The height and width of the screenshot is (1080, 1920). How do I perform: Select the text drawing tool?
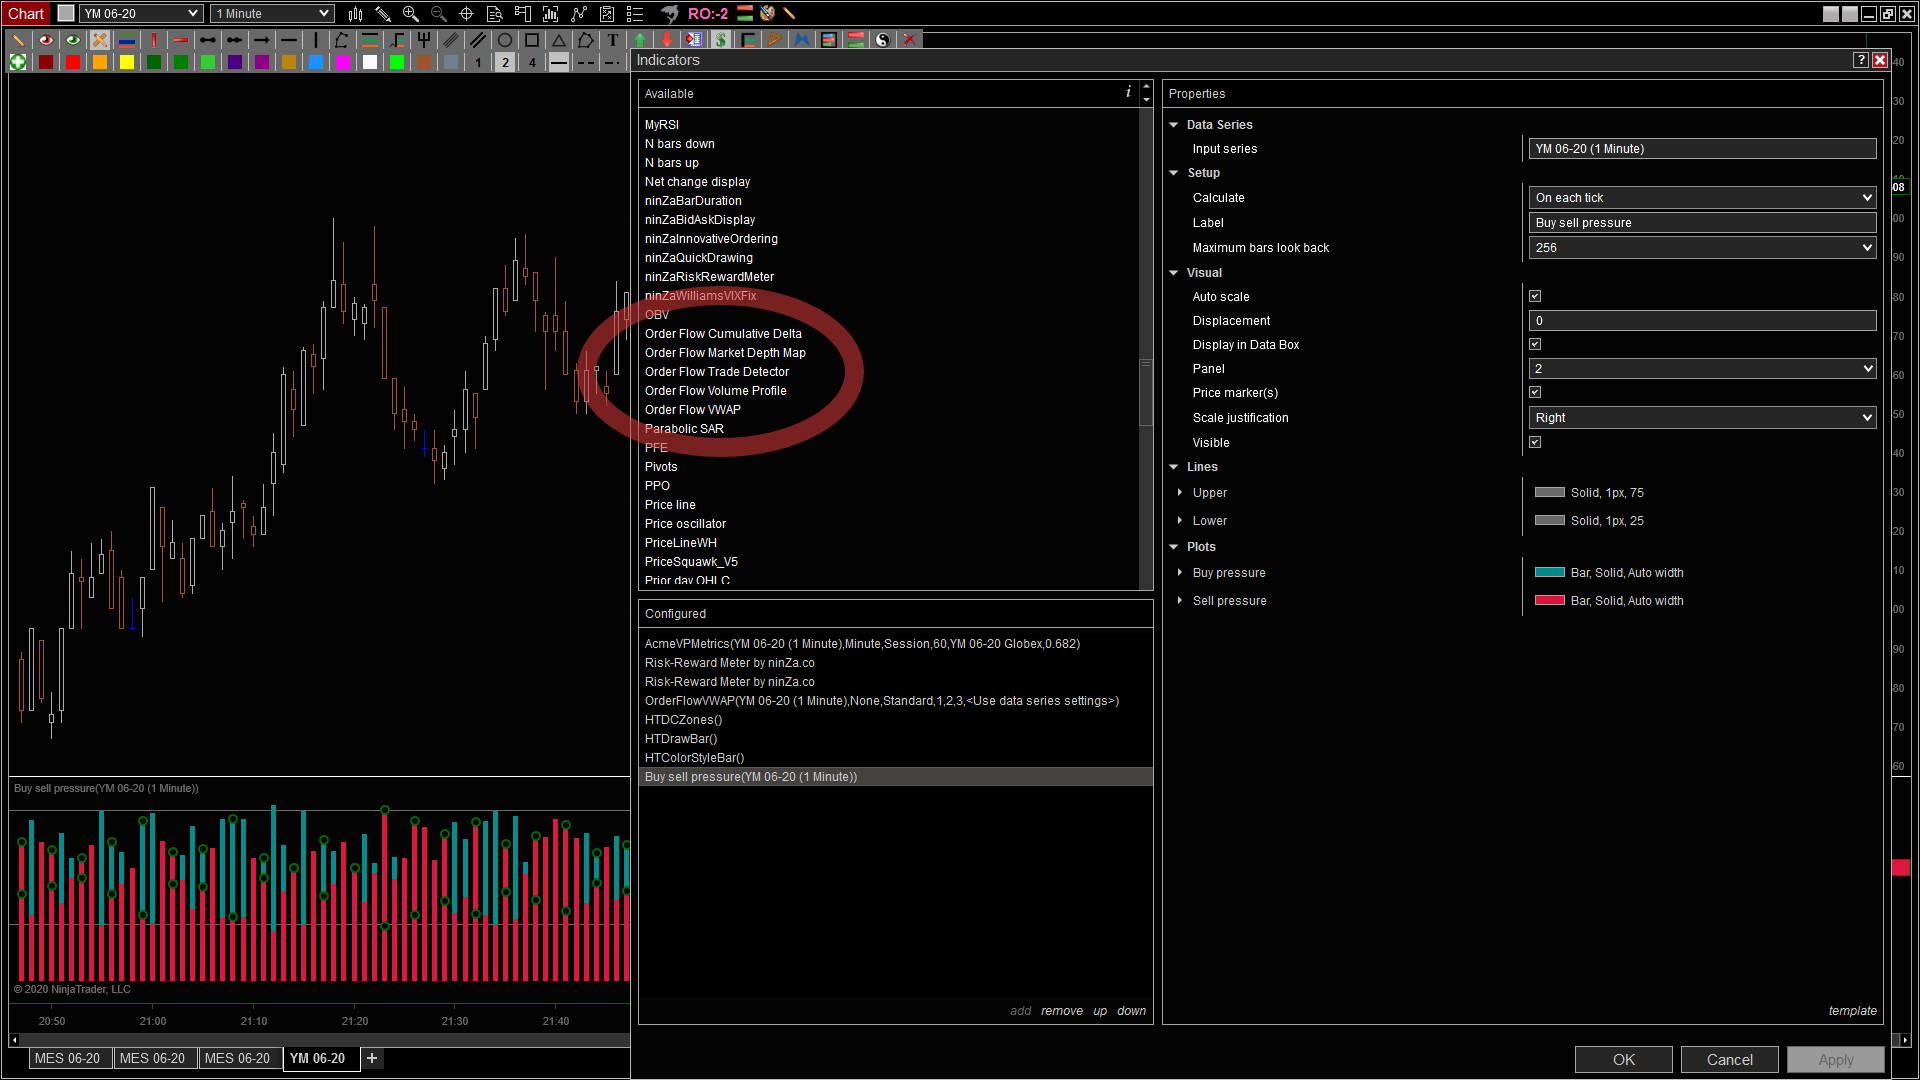[x=614, y=40]
